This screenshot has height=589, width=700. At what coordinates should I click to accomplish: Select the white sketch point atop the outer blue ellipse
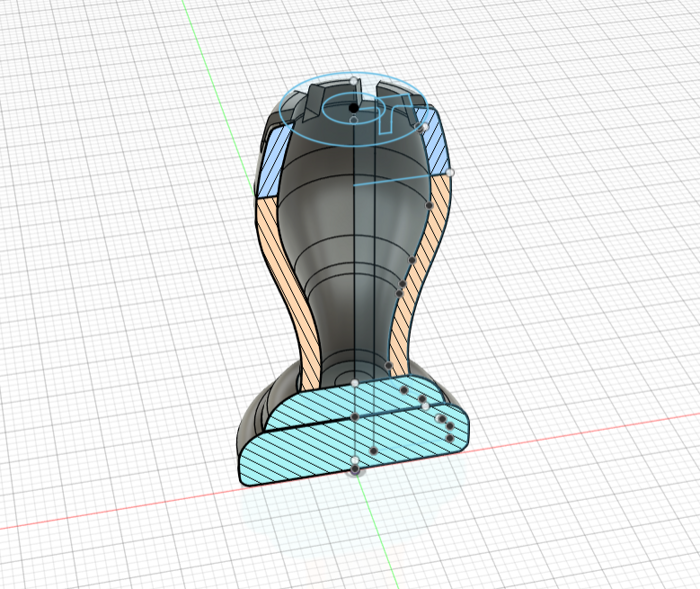coord(354,81)
